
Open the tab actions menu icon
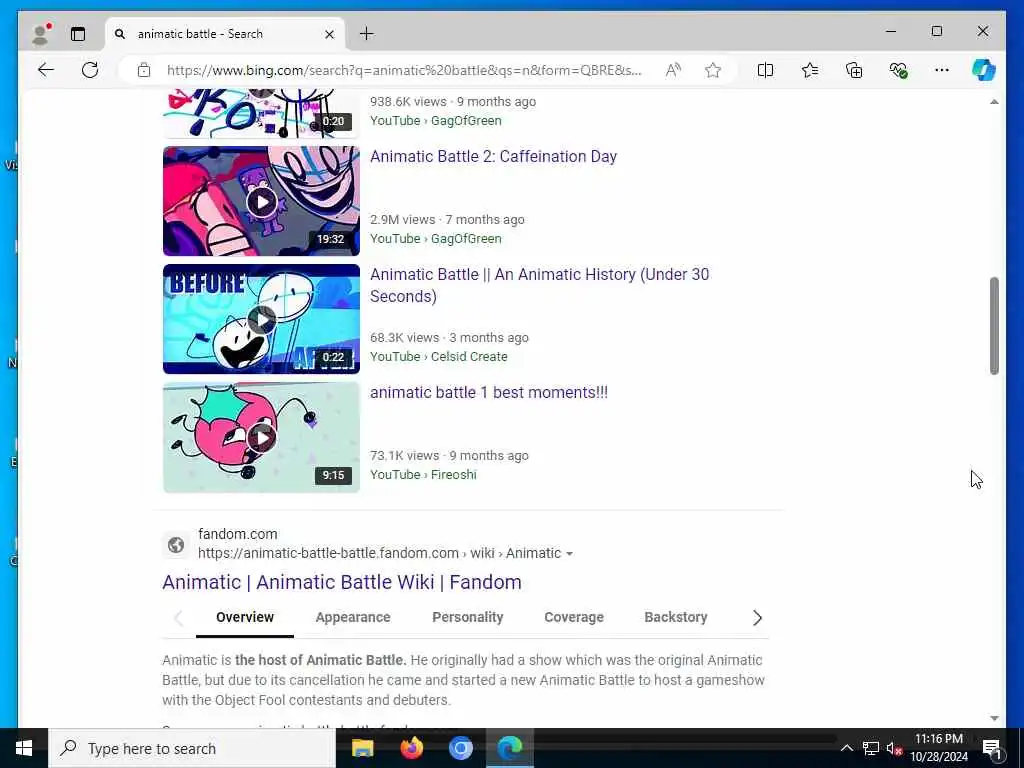click(x=78, y=34)
